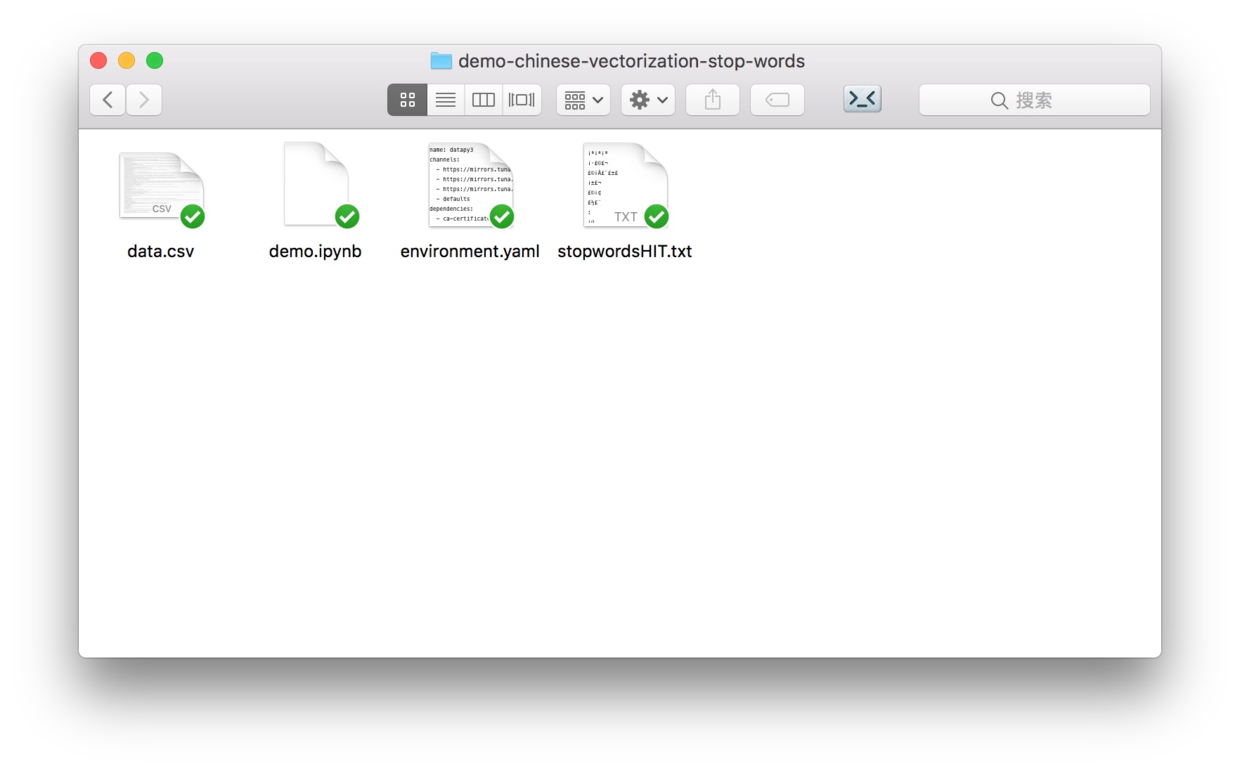Screen dimensions: 1240x770
Task: Open the item arrangement dropdown
Action: [584, 100]
